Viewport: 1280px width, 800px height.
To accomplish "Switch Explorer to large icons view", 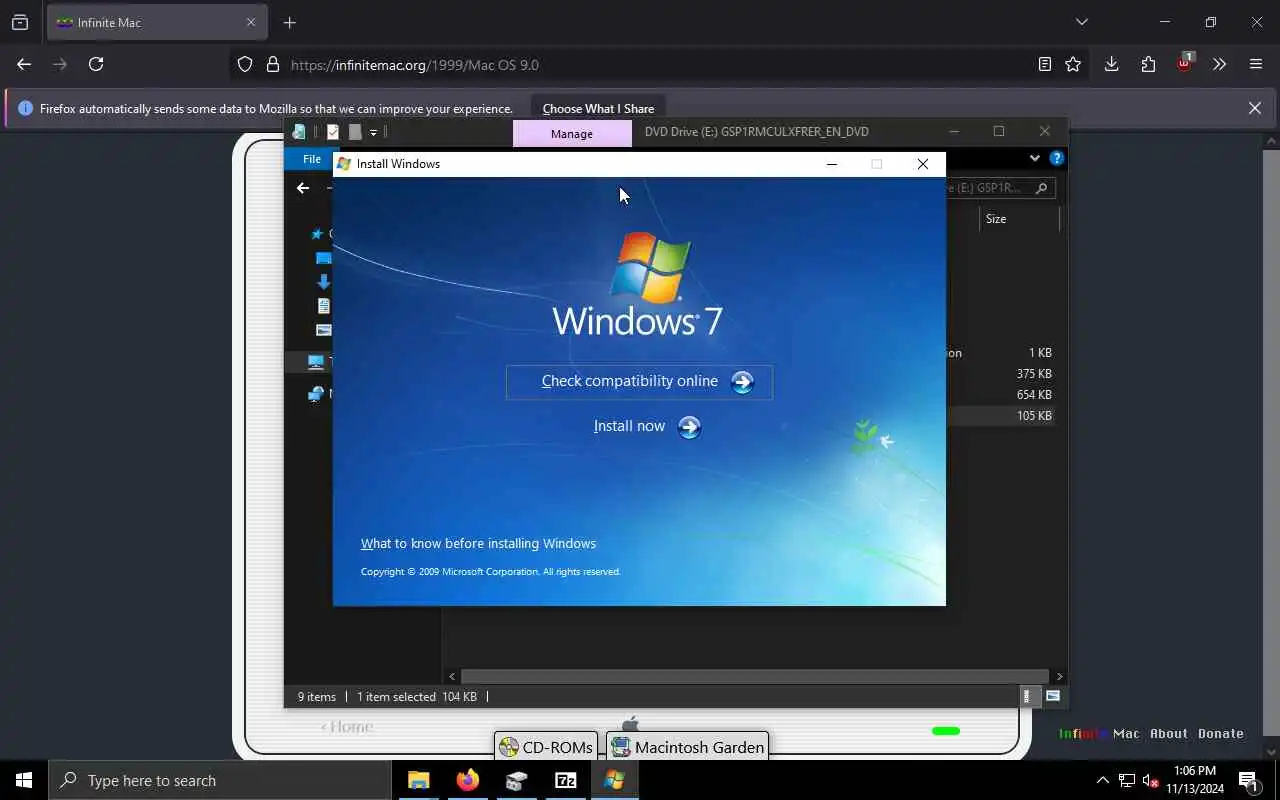I will pos(1053,697).
